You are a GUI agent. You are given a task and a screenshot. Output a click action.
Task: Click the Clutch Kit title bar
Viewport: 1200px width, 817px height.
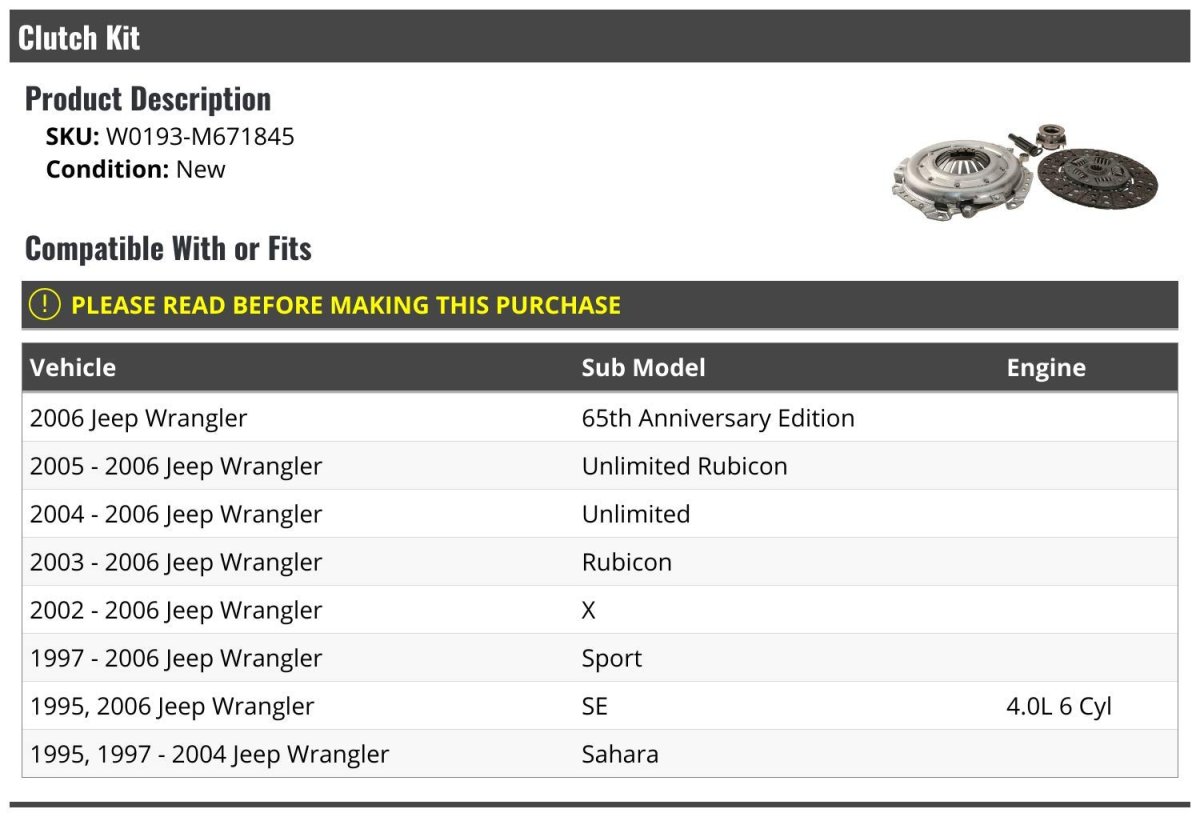point(599,37)
